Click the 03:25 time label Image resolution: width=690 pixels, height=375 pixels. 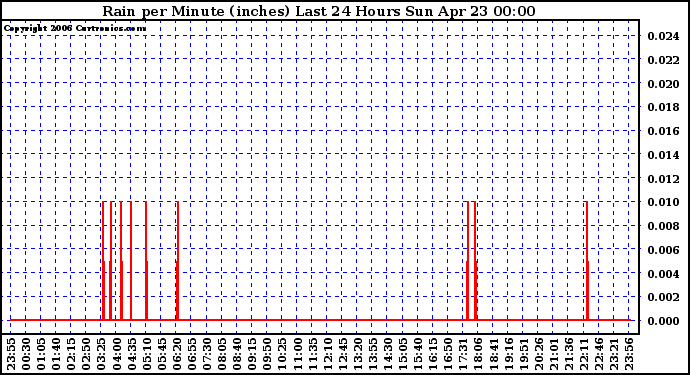tap(101, 354)
